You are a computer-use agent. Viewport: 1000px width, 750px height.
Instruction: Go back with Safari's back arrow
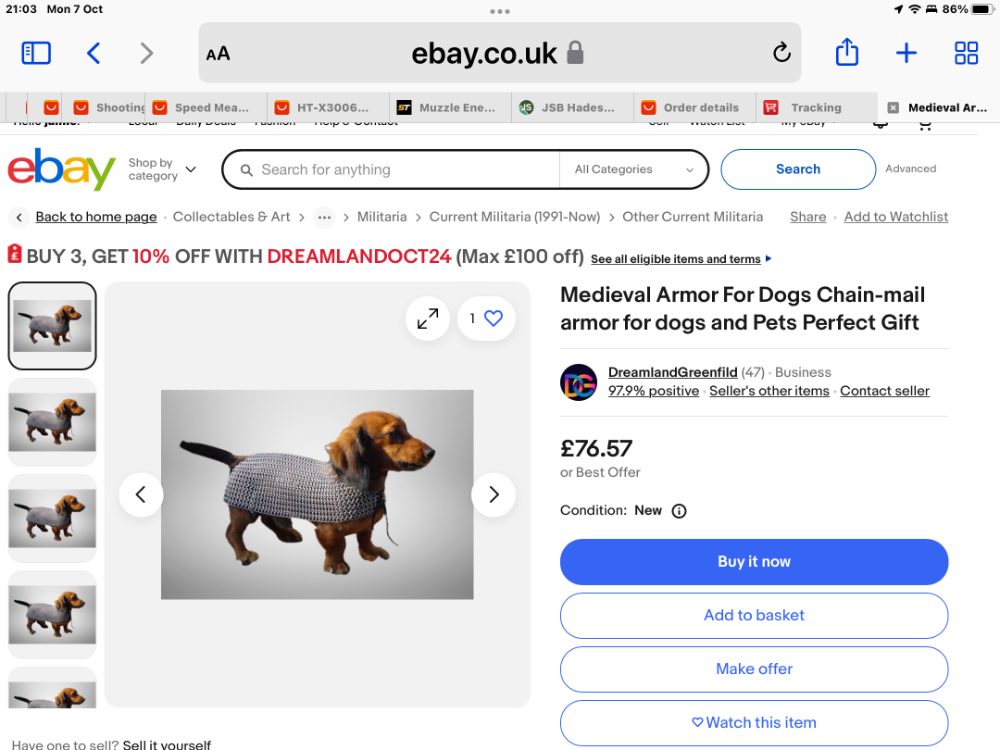94,53
